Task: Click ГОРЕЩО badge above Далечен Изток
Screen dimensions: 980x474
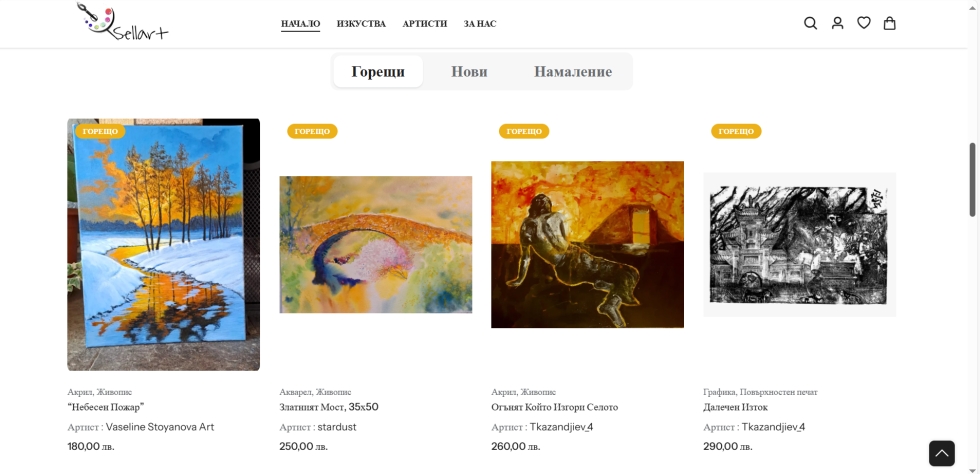Action: (736, 131)
